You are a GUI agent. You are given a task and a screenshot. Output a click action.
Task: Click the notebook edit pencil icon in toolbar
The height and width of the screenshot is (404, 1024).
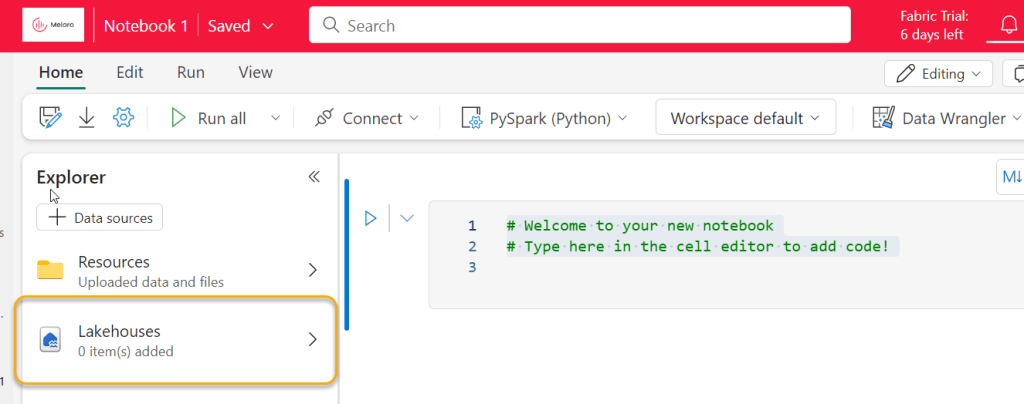point(50,118)
